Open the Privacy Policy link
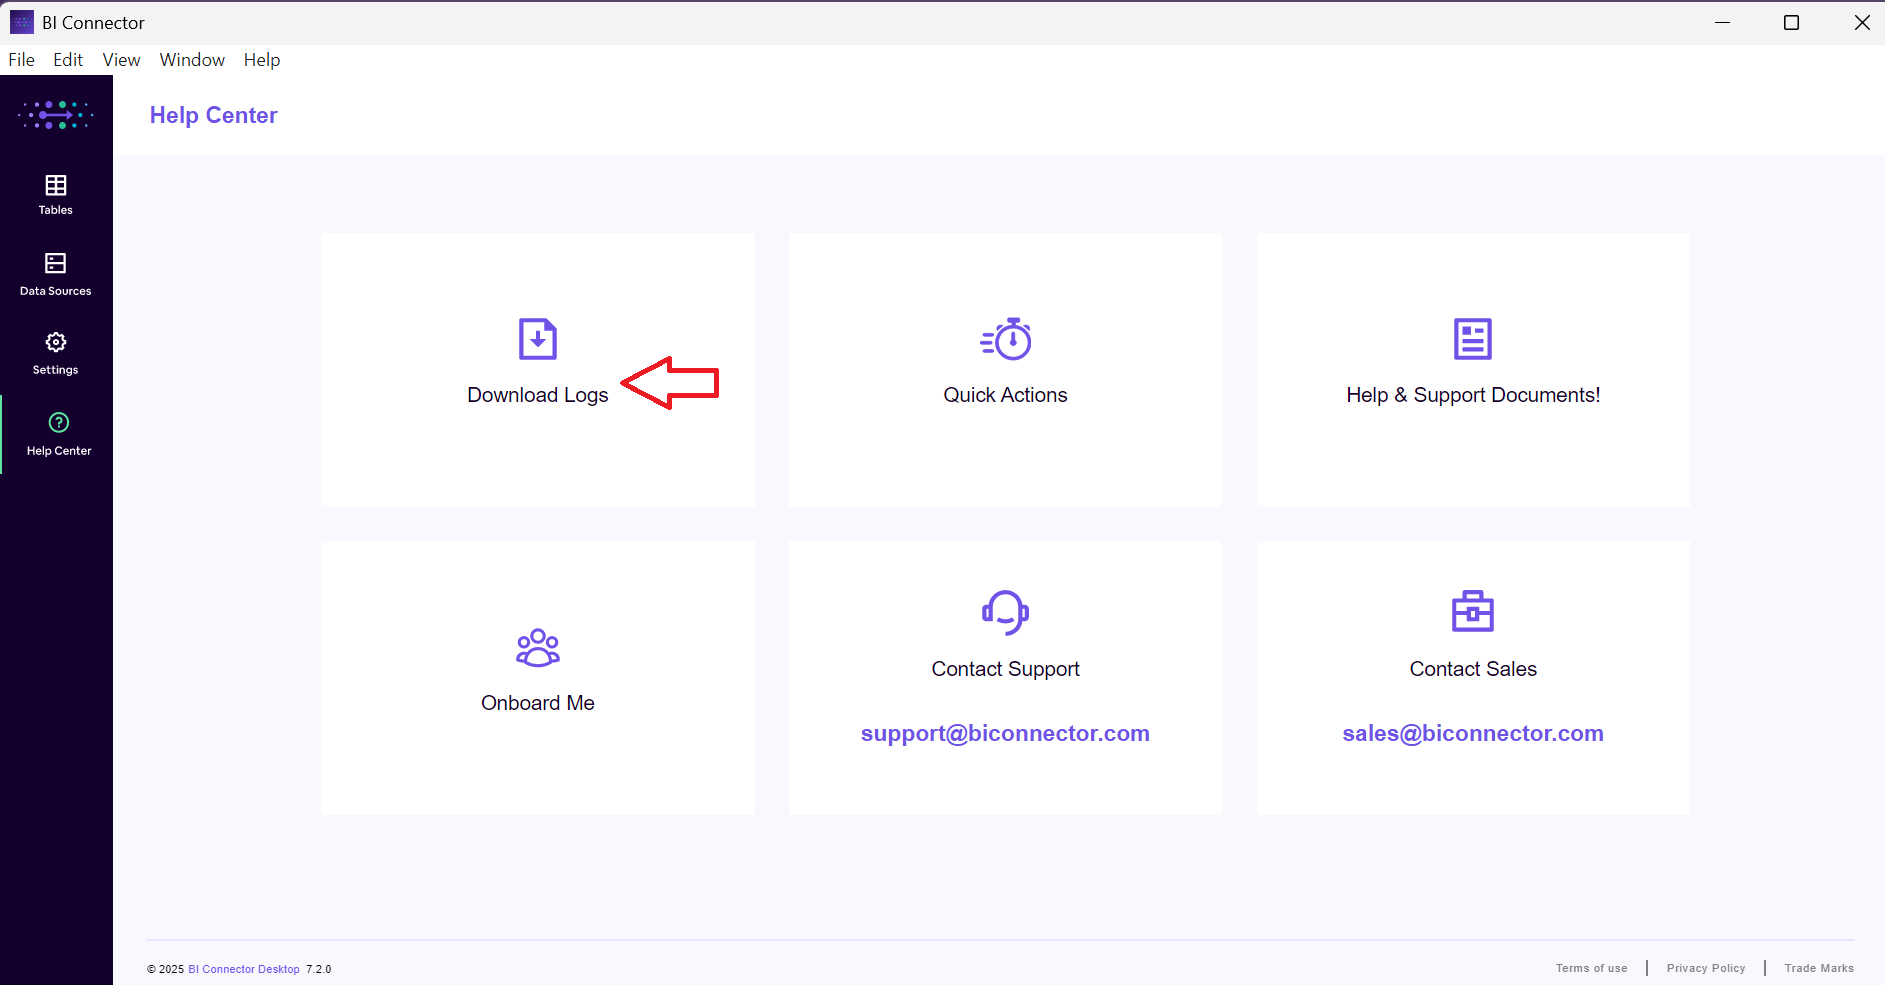The image size is (1885, 985). pyautogui.click(x=1706, y=968)
